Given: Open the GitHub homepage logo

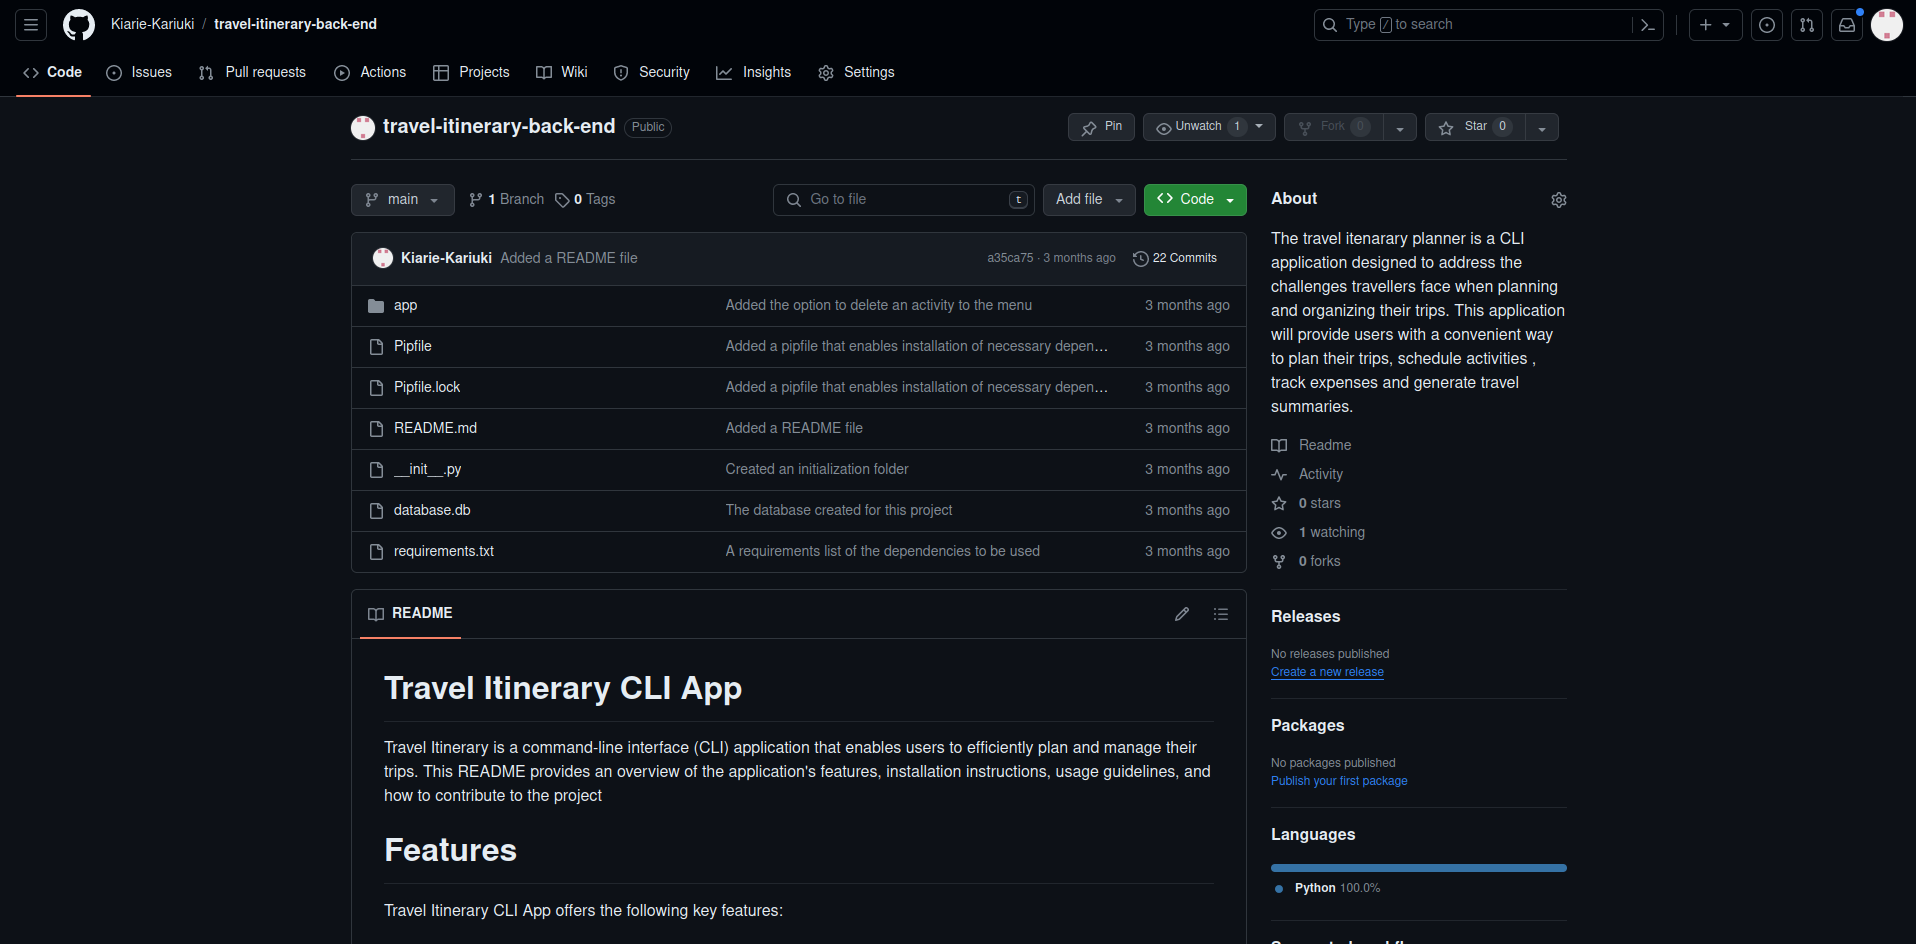Looking at the screenshot, I should pos(79,25).
